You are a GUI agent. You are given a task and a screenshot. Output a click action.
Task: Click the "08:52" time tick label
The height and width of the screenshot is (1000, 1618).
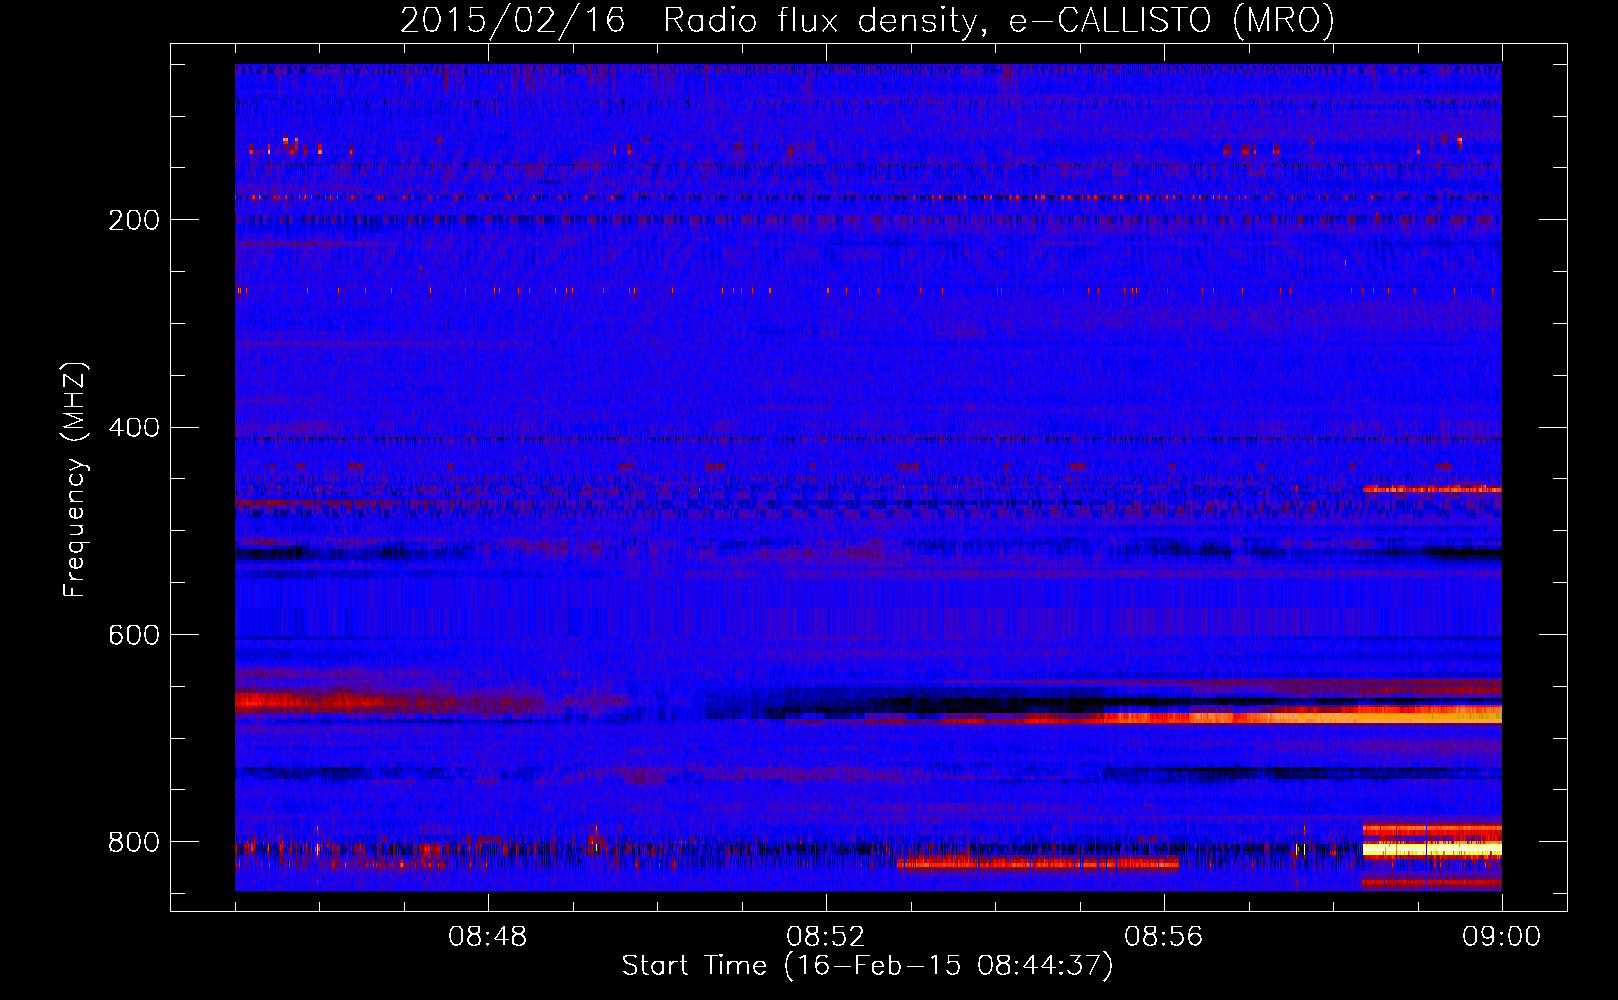(x=826, y=937)
